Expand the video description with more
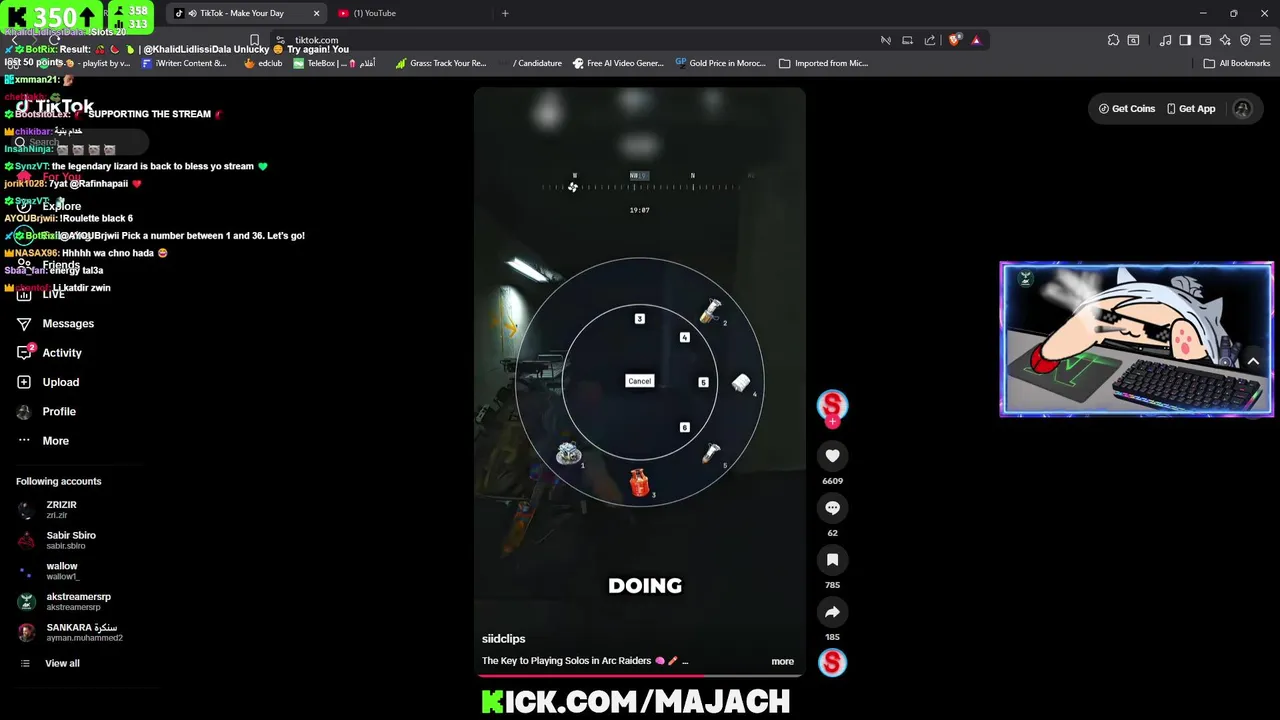1280x720 pixels. tap(782, 661)
